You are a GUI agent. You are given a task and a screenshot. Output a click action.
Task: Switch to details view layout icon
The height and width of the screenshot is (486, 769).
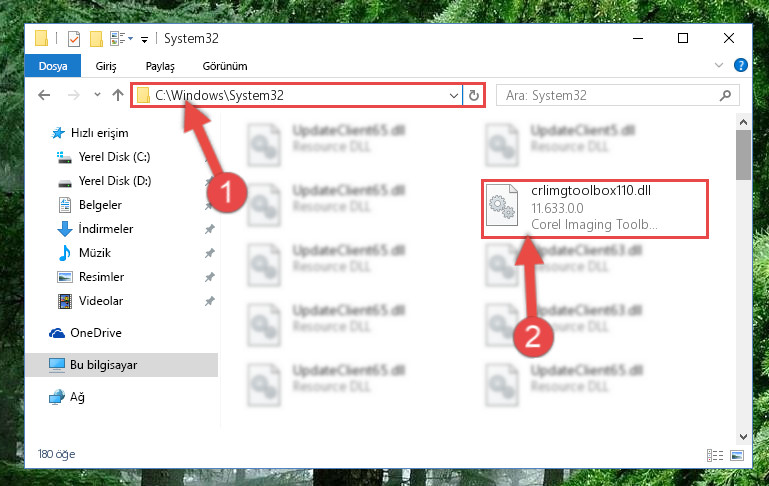coord(715,455)
